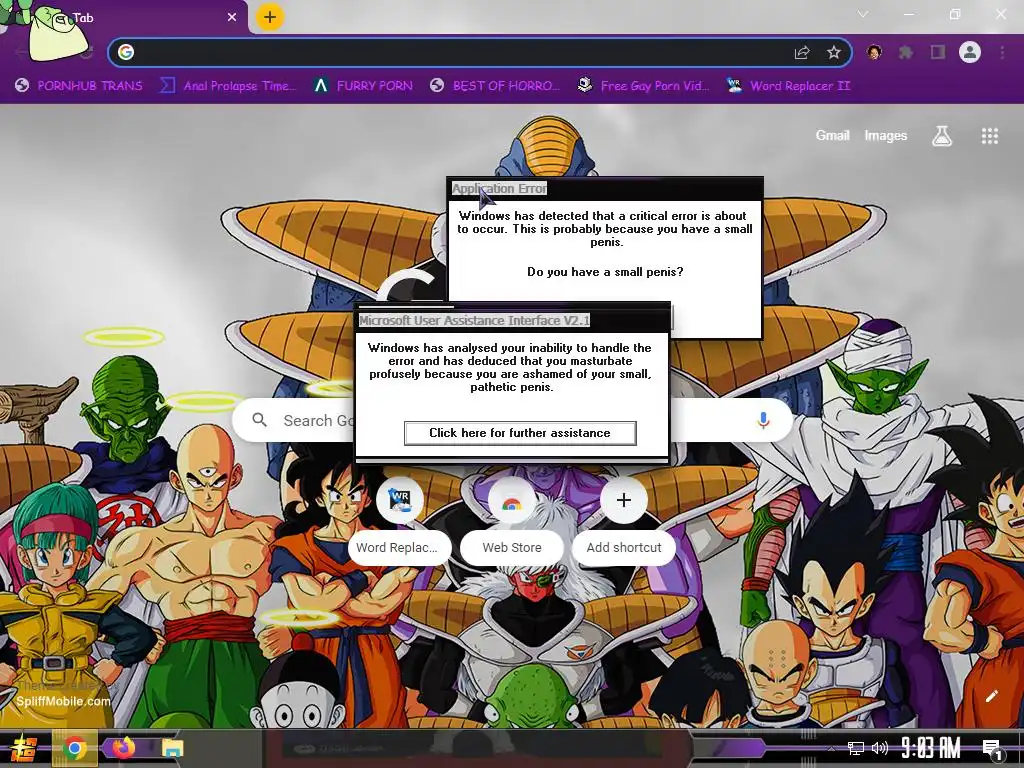1024x768 pixels.
Task: Open the Google apps grid
Action: [x=989, y=136]
